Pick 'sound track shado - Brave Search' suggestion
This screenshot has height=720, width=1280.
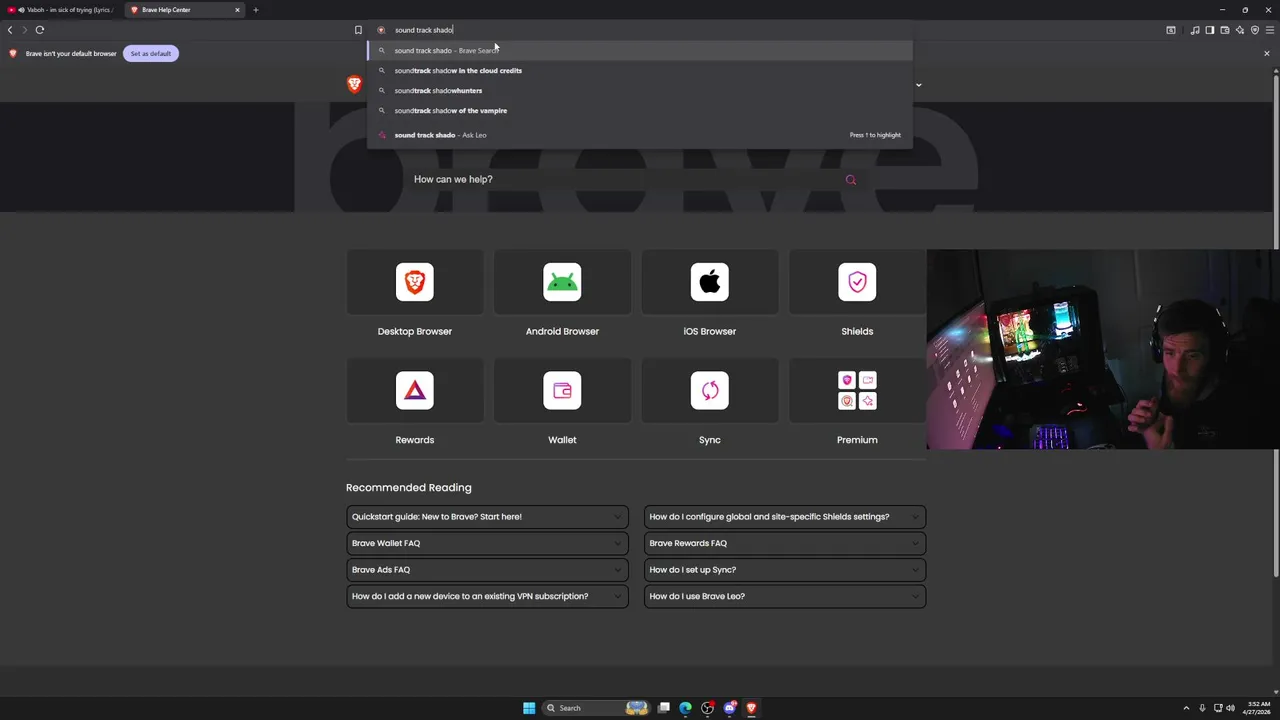(x=640, y=50)
